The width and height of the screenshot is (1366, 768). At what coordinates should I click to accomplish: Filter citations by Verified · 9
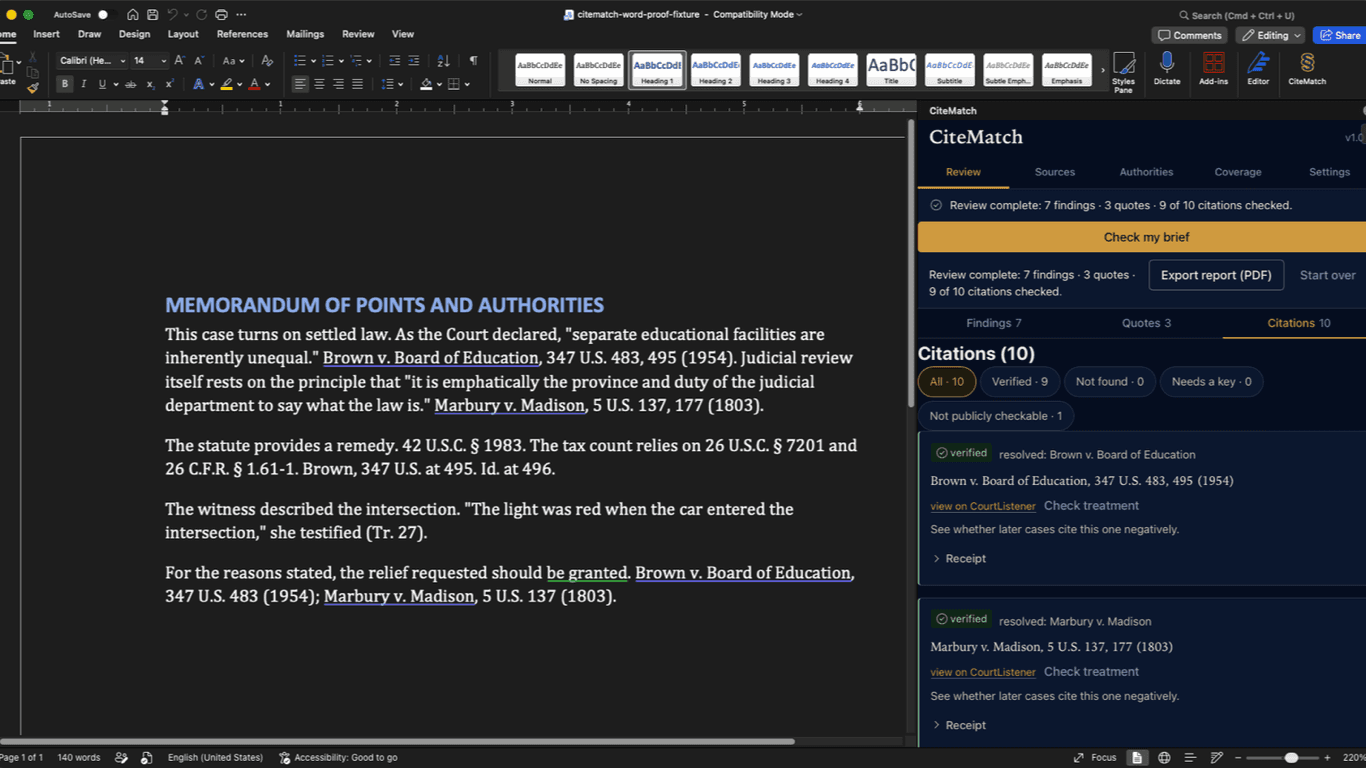(x=1020, y=382)
